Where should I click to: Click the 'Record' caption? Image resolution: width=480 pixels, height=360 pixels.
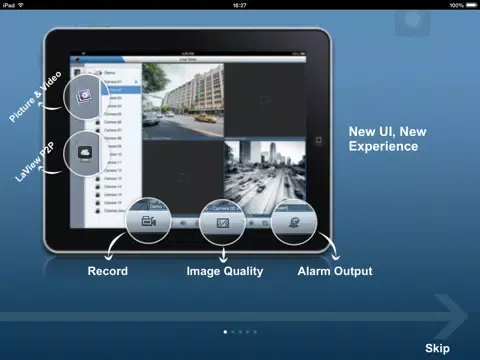click(108, 271)
